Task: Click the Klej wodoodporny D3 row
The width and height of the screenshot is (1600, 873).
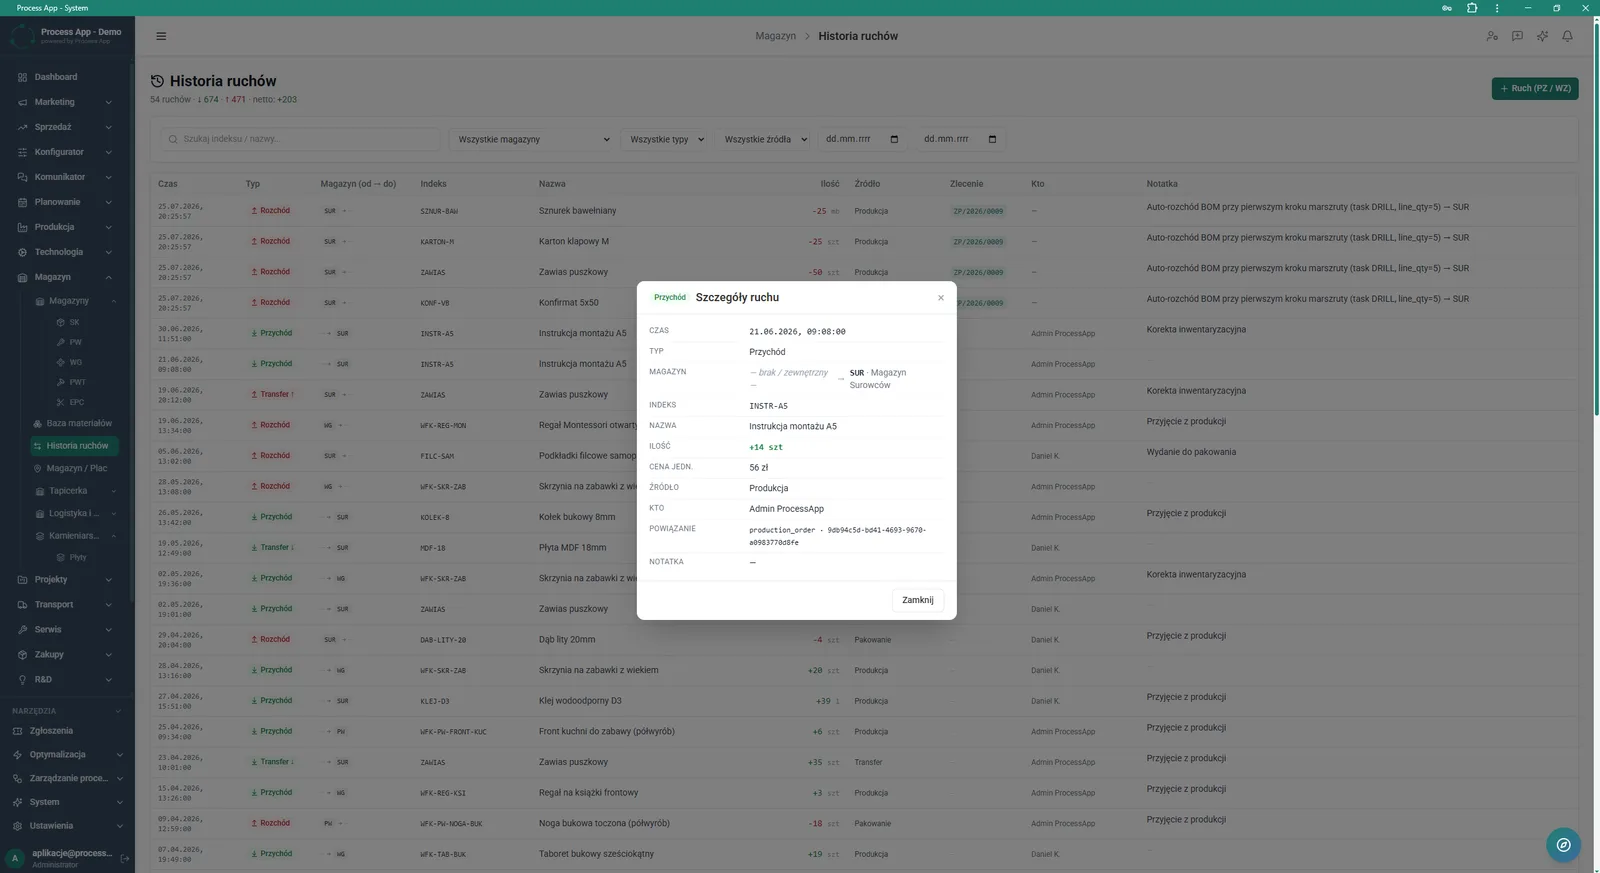Action: pos(864,701)
